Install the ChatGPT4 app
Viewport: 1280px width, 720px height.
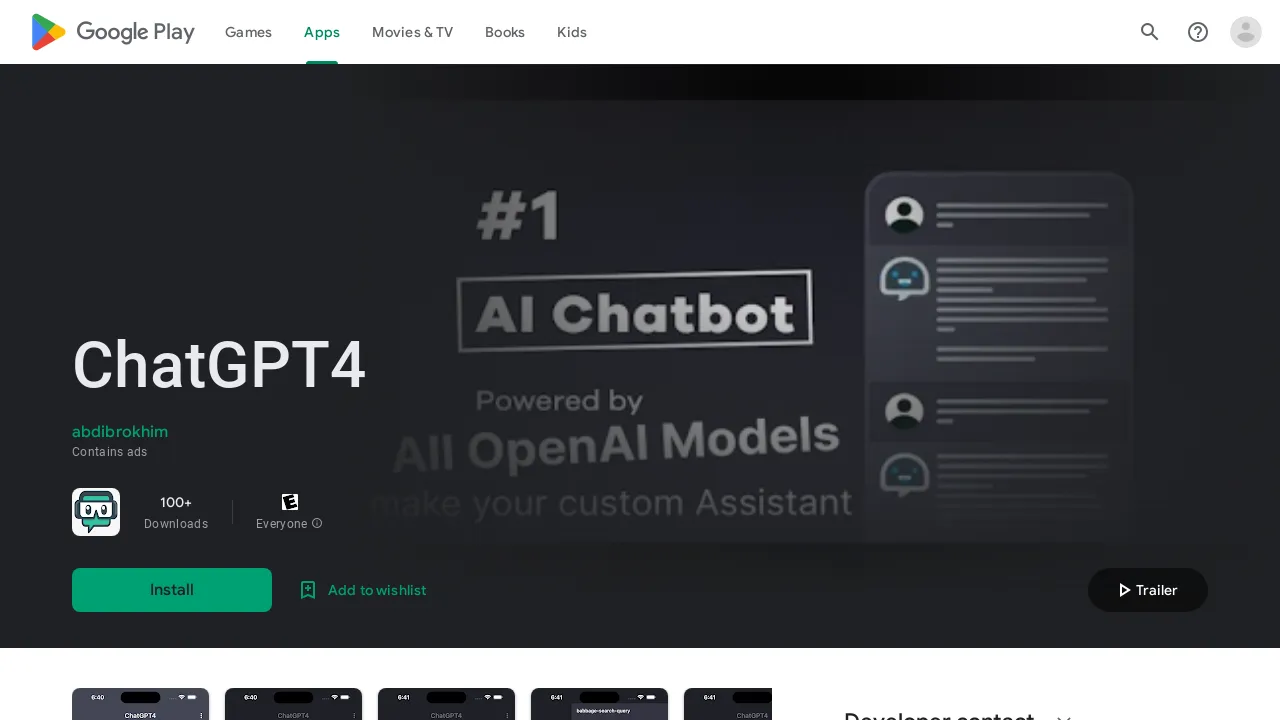pos(172,590)
